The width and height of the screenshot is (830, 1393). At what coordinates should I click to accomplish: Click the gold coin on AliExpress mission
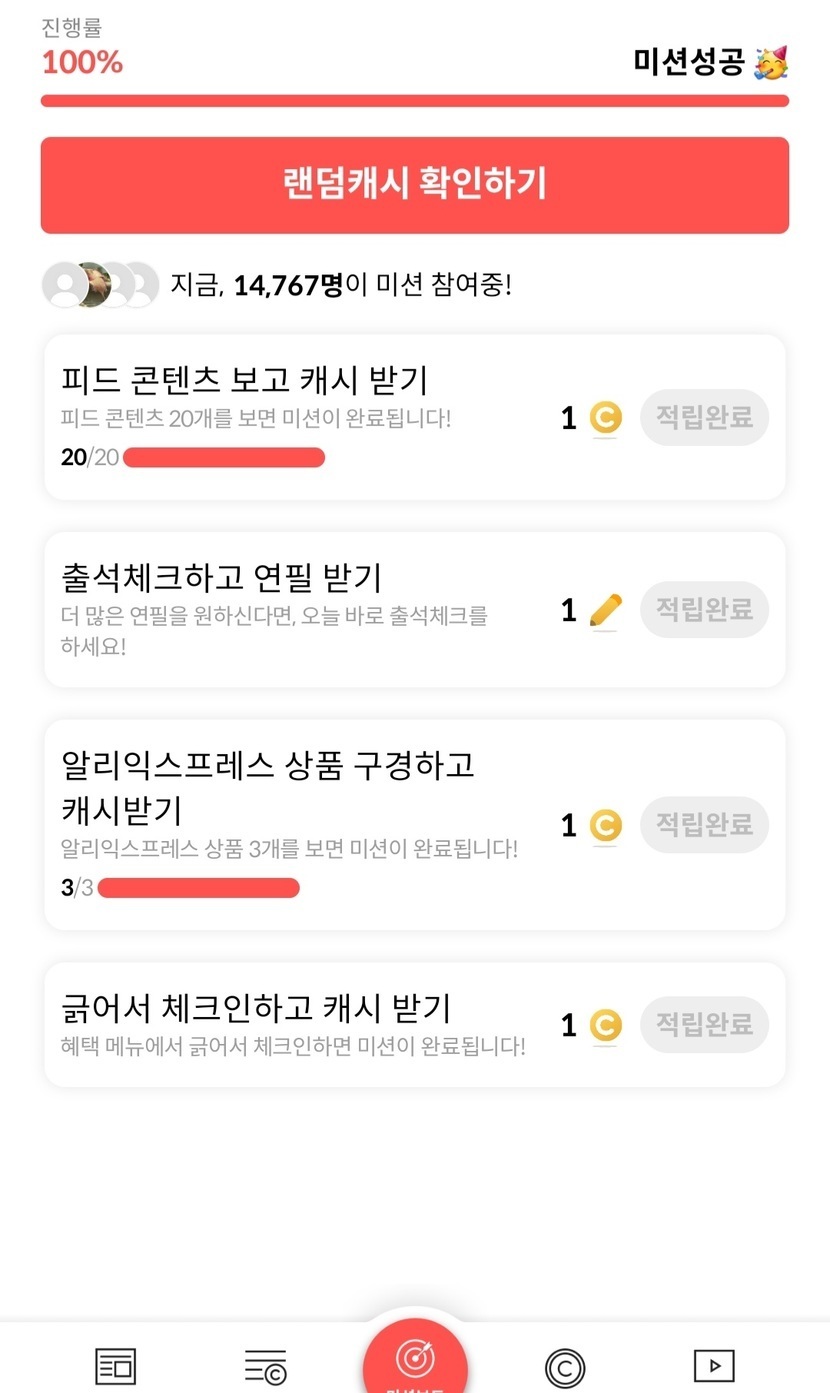[605, 826]
